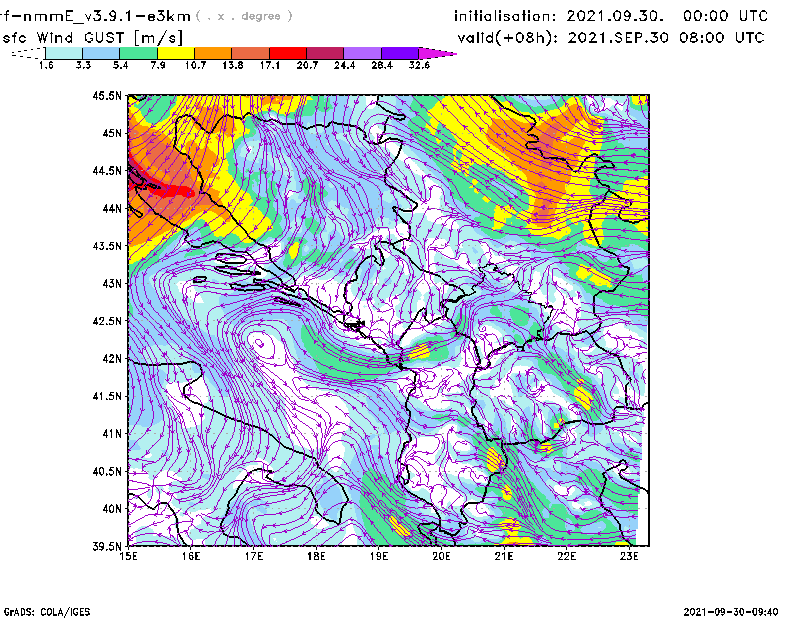This screenshot has height=618, width=800.
Task: Select the violet 28.4–32.6 legend swatch
Action: pos(400,53)
